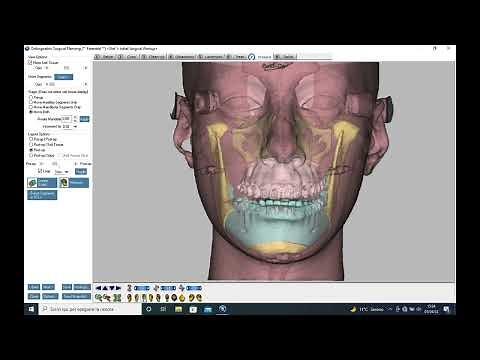Click the green fit-to-window icon

click(117, 298)
